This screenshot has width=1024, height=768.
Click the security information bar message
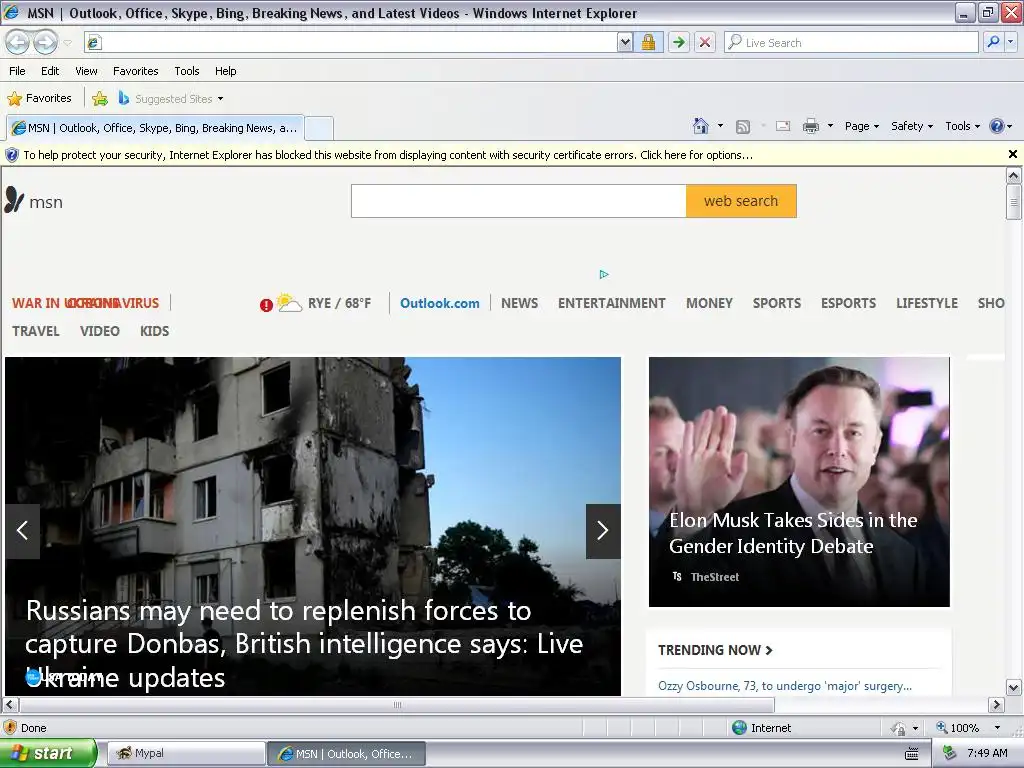coord(388,155)
